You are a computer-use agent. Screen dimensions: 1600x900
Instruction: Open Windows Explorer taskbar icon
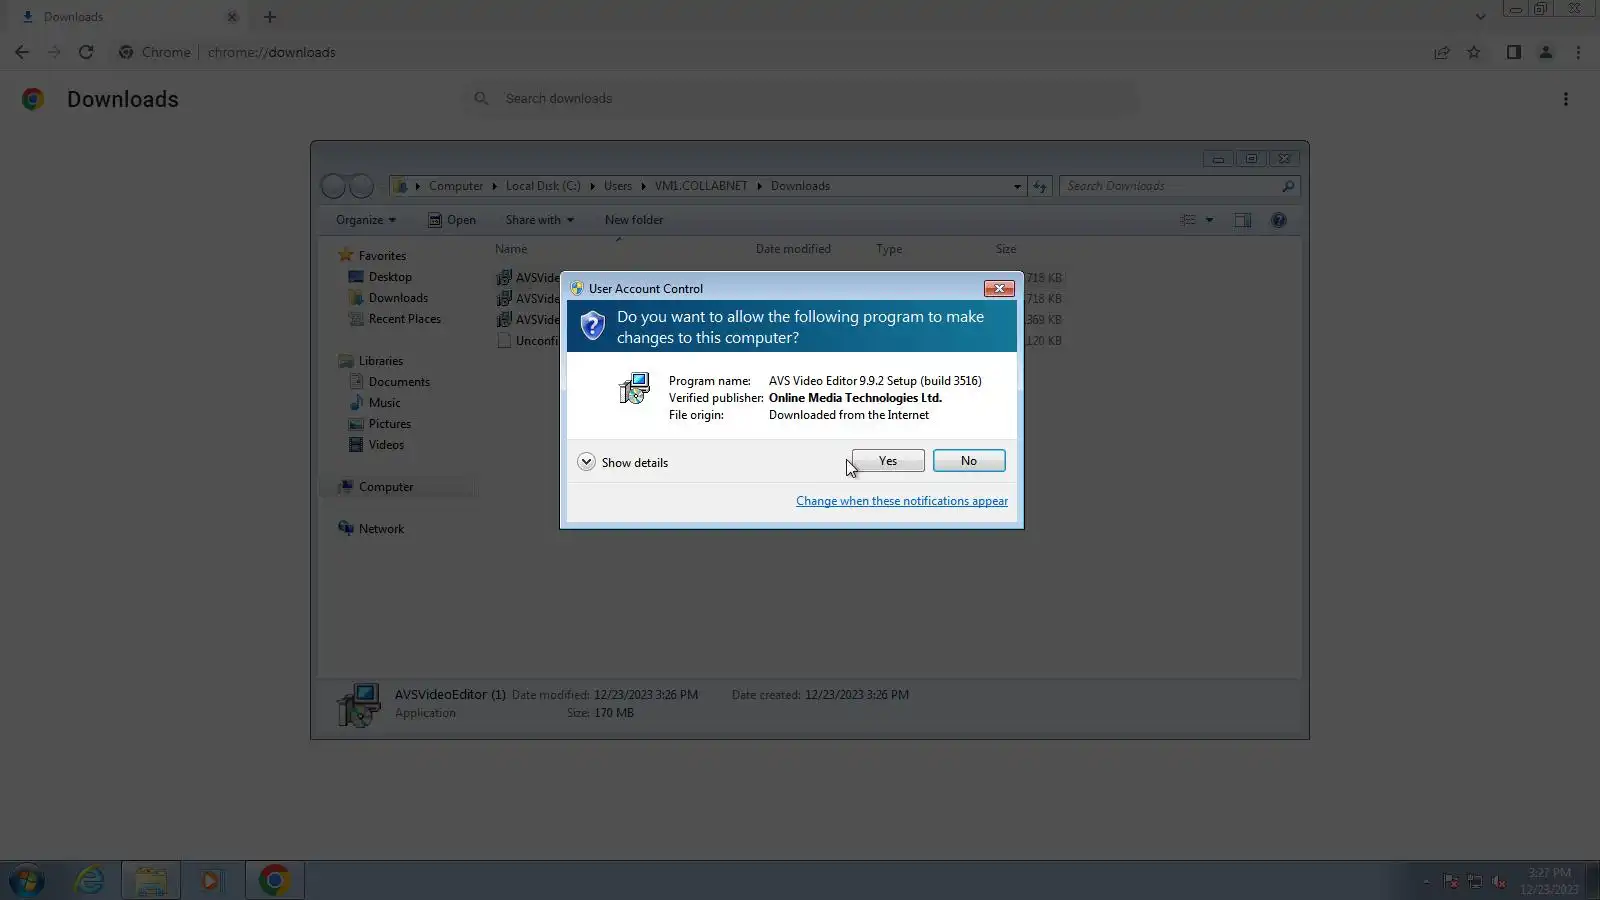[x=151, y=880]
